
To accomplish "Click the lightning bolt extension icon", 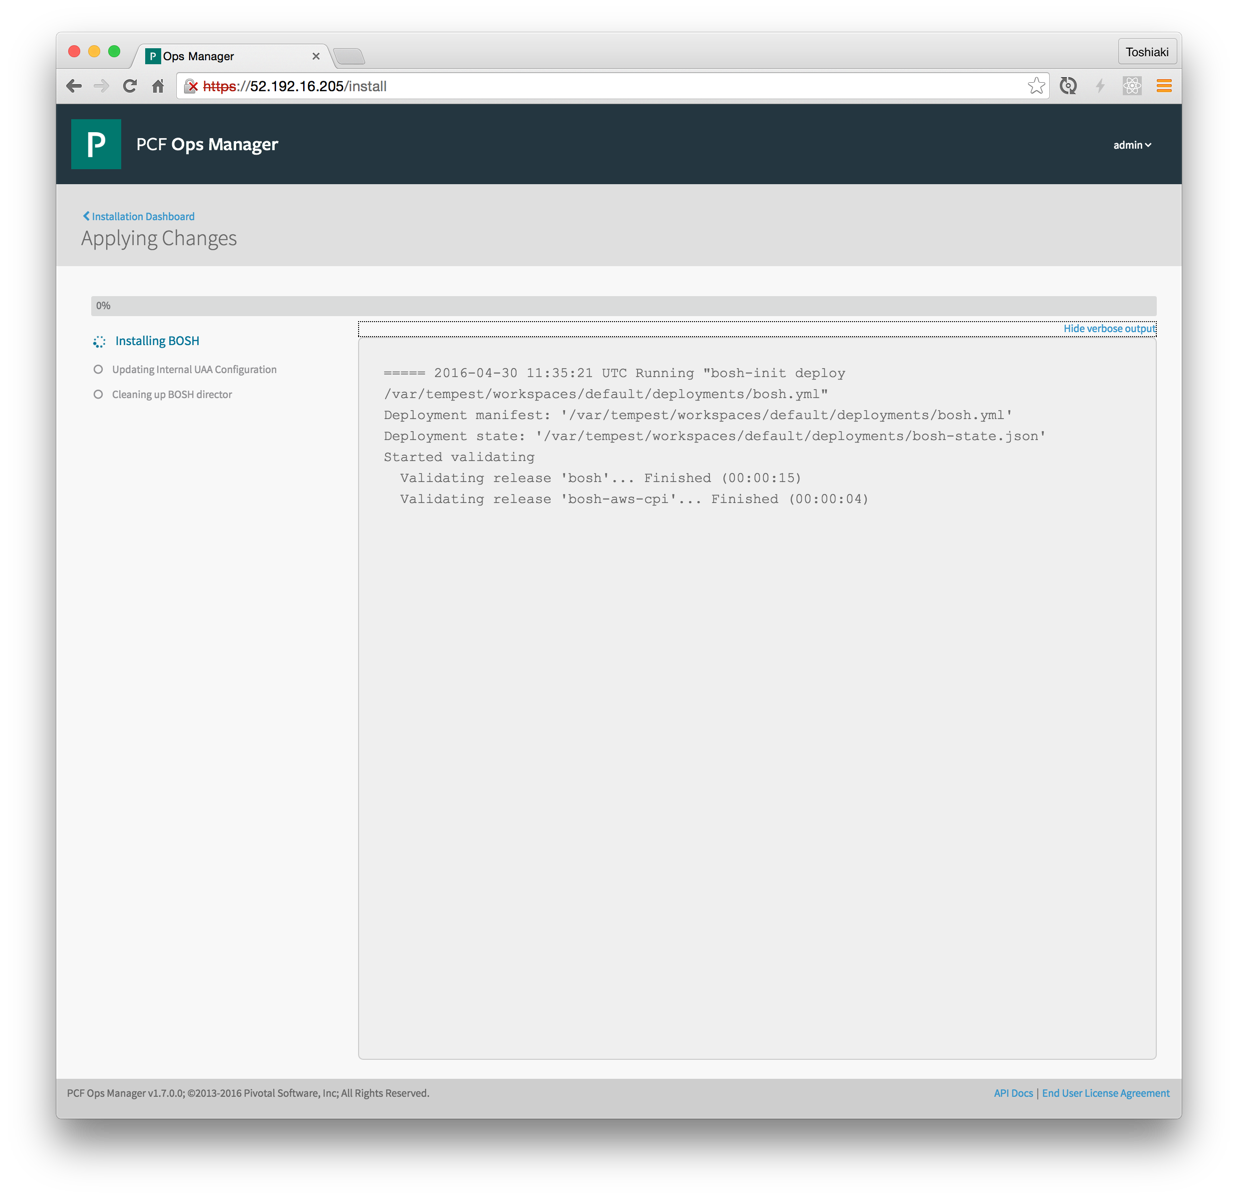I will [1100, 86].
